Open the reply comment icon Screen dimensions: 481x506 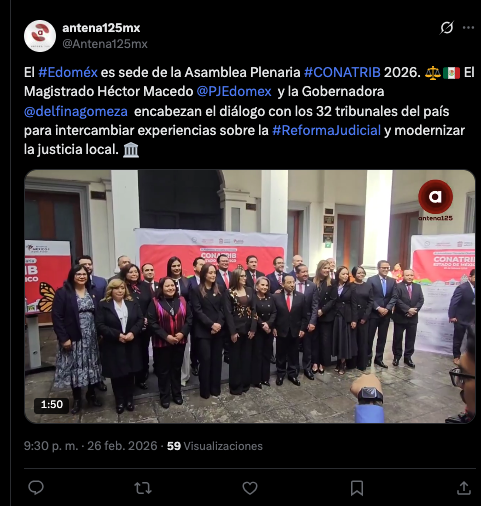click(36, 488)
